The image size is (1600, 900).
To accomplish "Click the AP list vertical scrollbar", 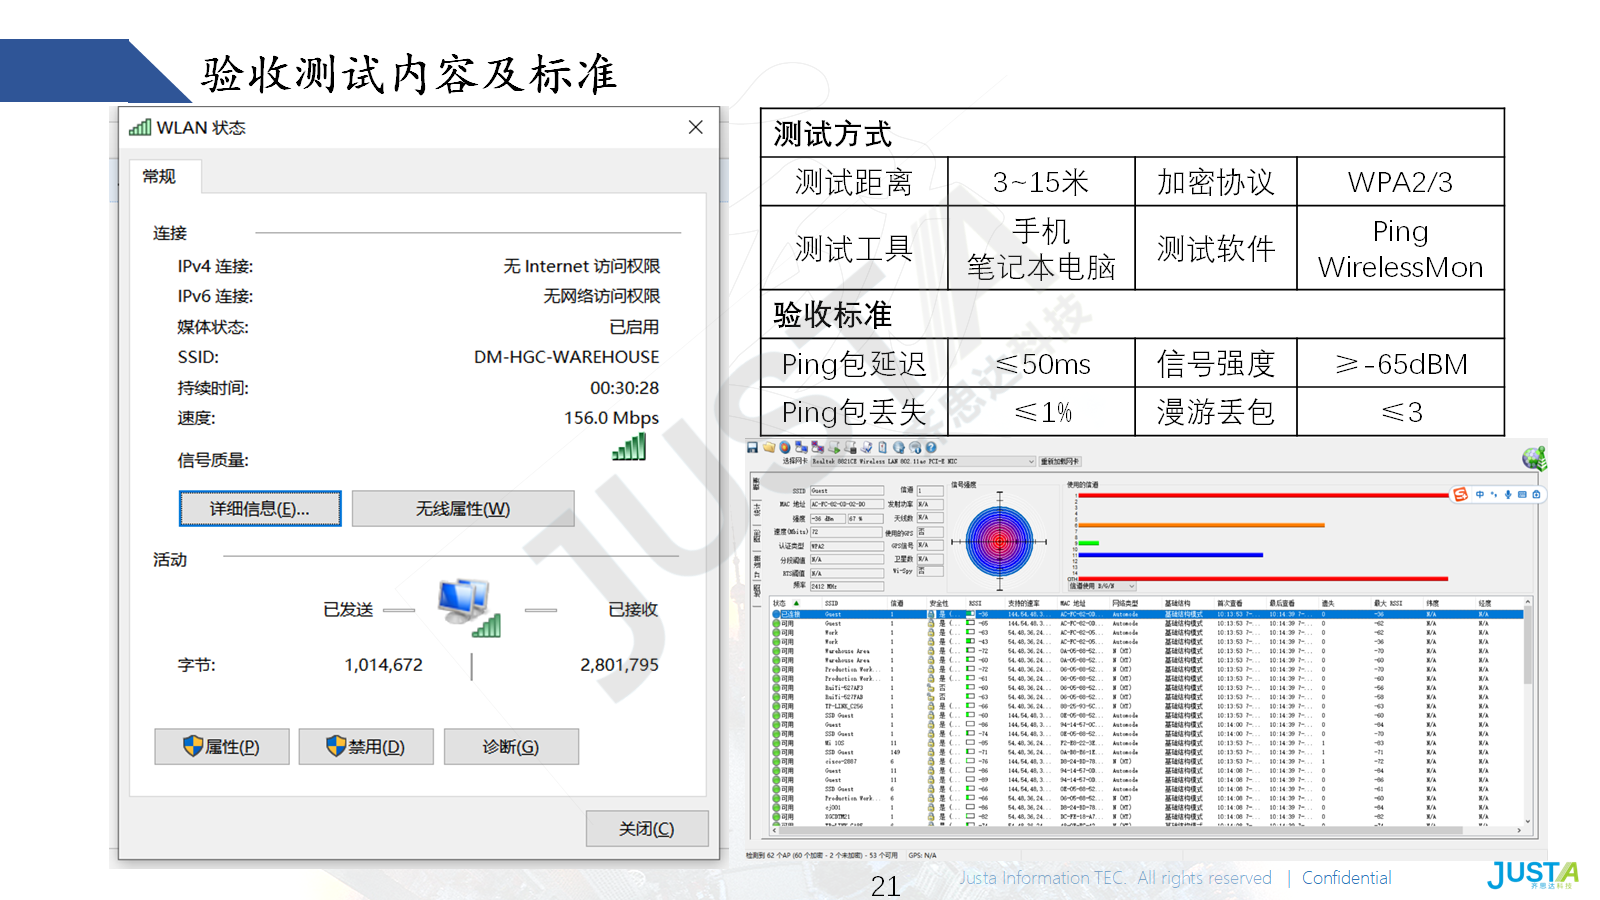I will point(1527,700).
